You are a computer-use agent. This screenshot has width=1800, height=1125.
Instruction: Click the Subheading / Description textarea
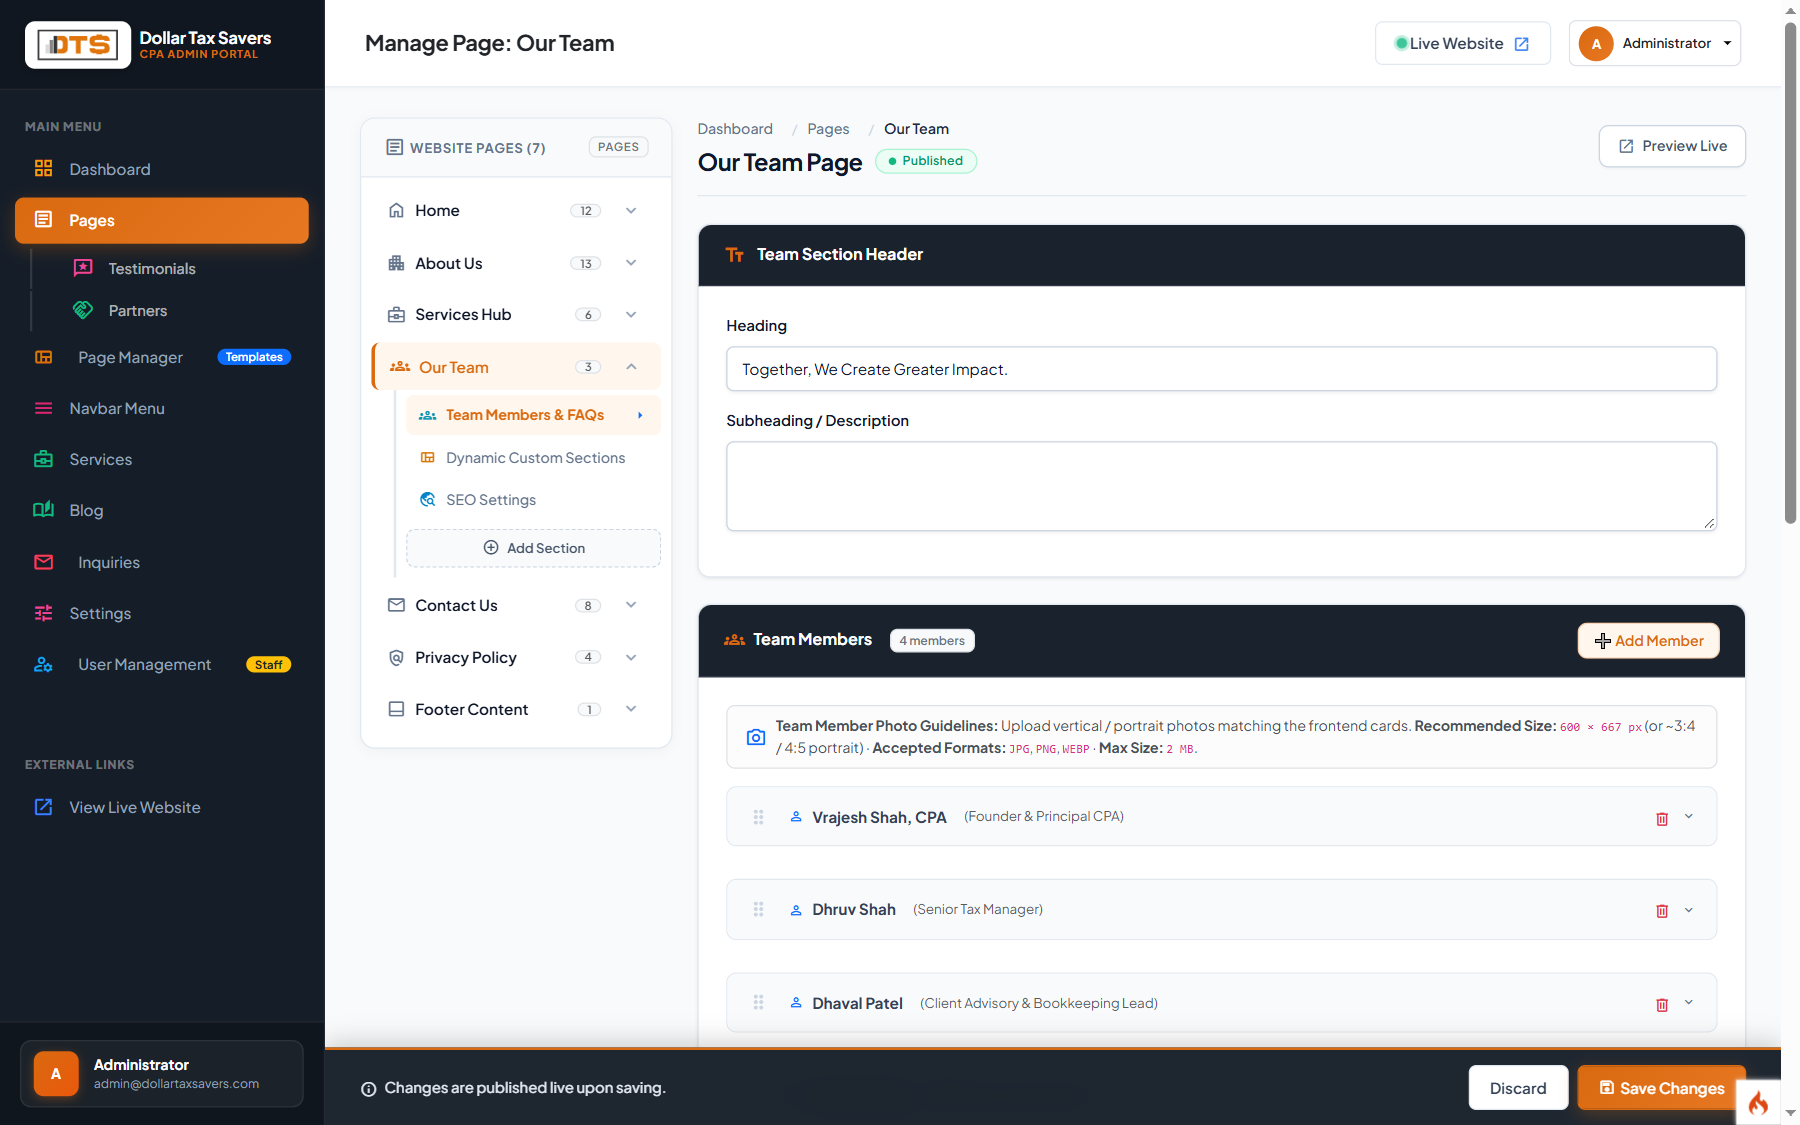click(1221, 486)
